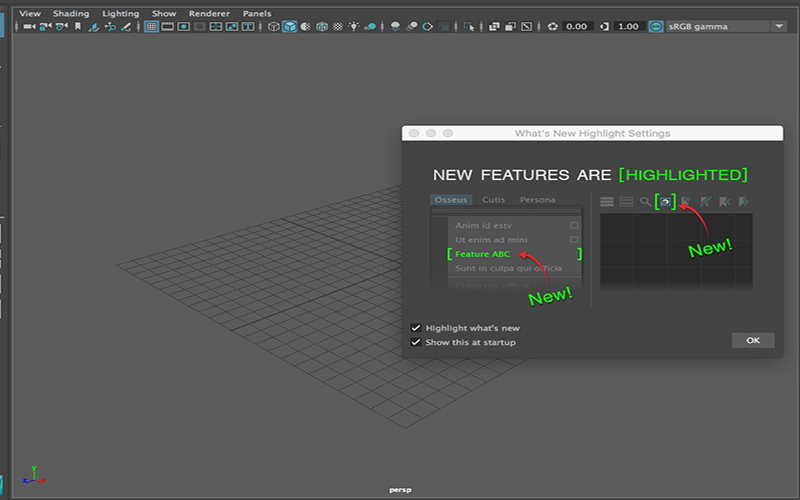
Task: Open the Lighting menu
Action: 120,13
